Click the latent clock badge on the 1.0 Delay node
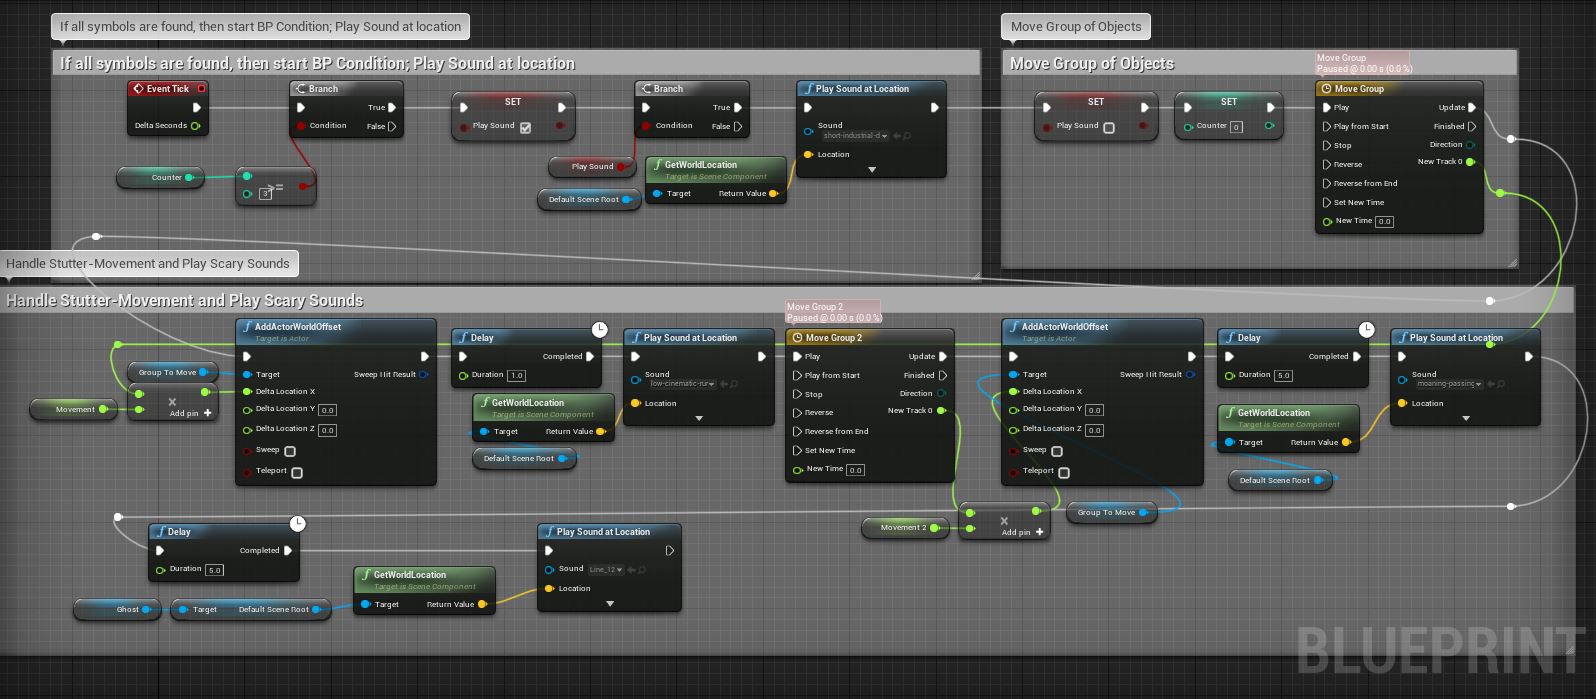Image resolution: width=1596 pixels, height=699 pixels. [x=599, y=329]
